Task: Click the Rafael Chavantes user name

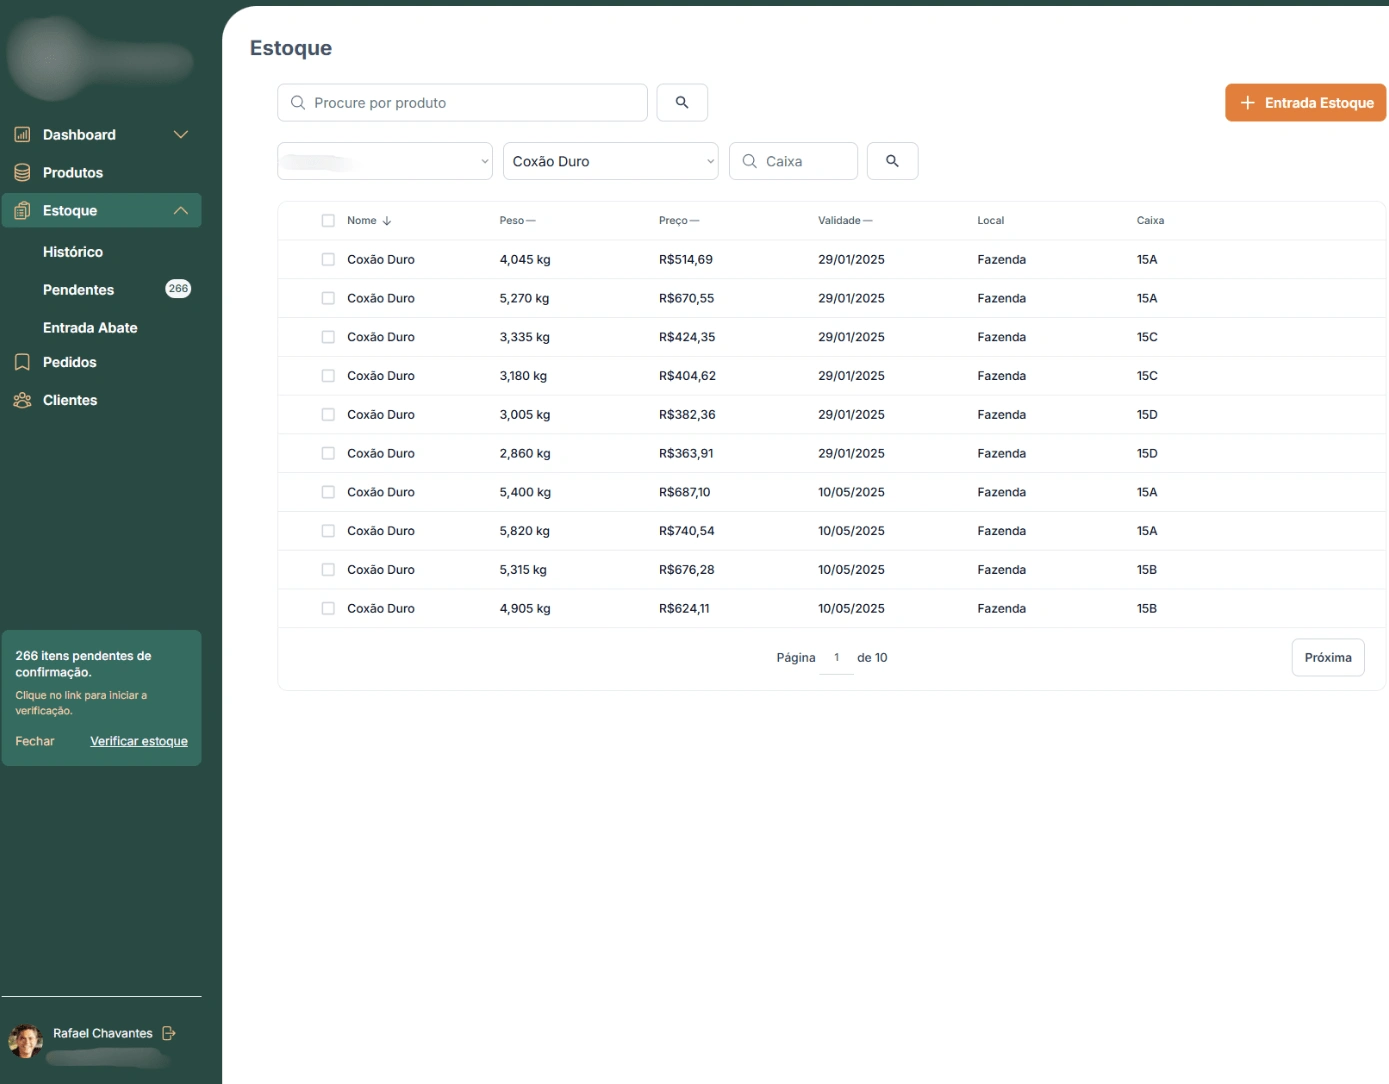Action: point(103,1033)
